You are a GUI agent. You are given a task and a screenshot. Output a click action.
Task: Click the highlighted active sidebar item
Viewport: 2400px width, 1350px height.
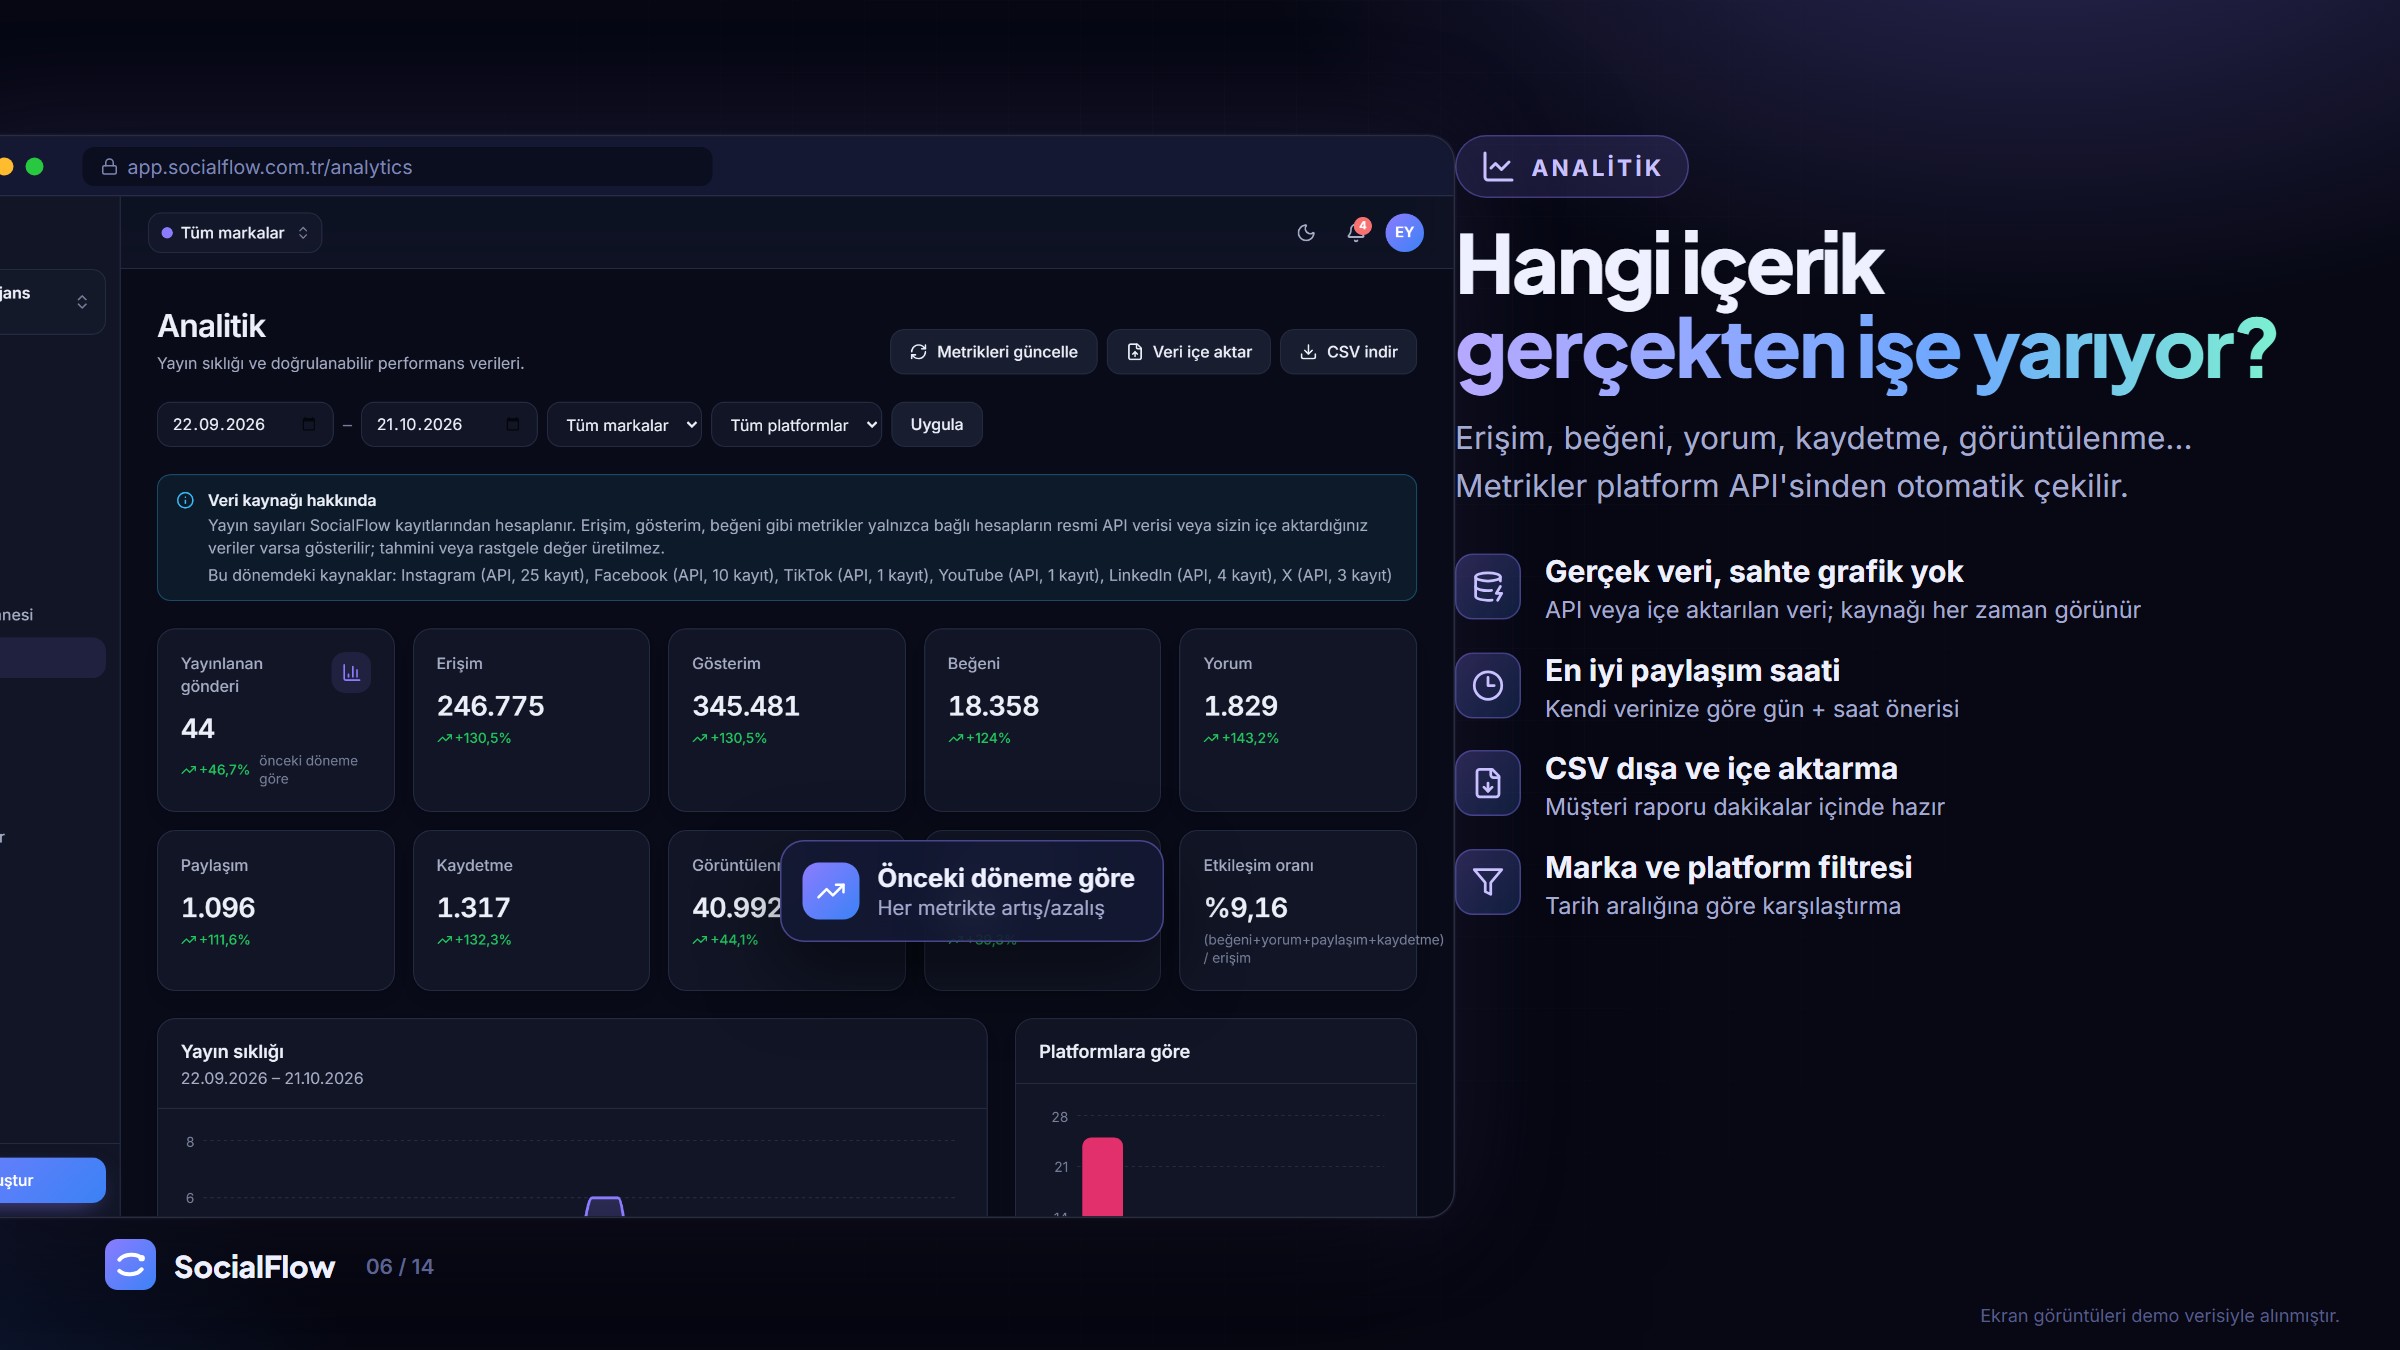(x=52, y=658)
